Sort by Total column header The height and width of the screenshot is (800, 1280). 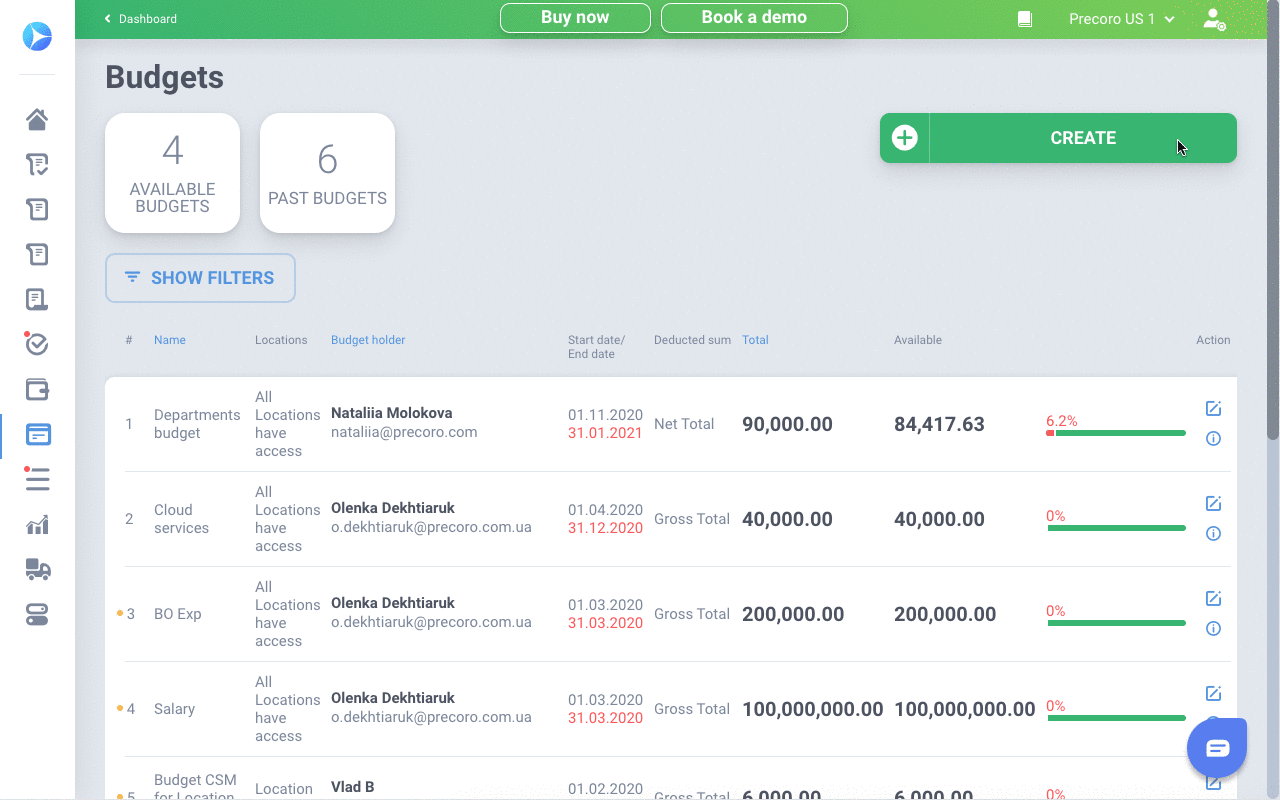[x=755, y=340]
